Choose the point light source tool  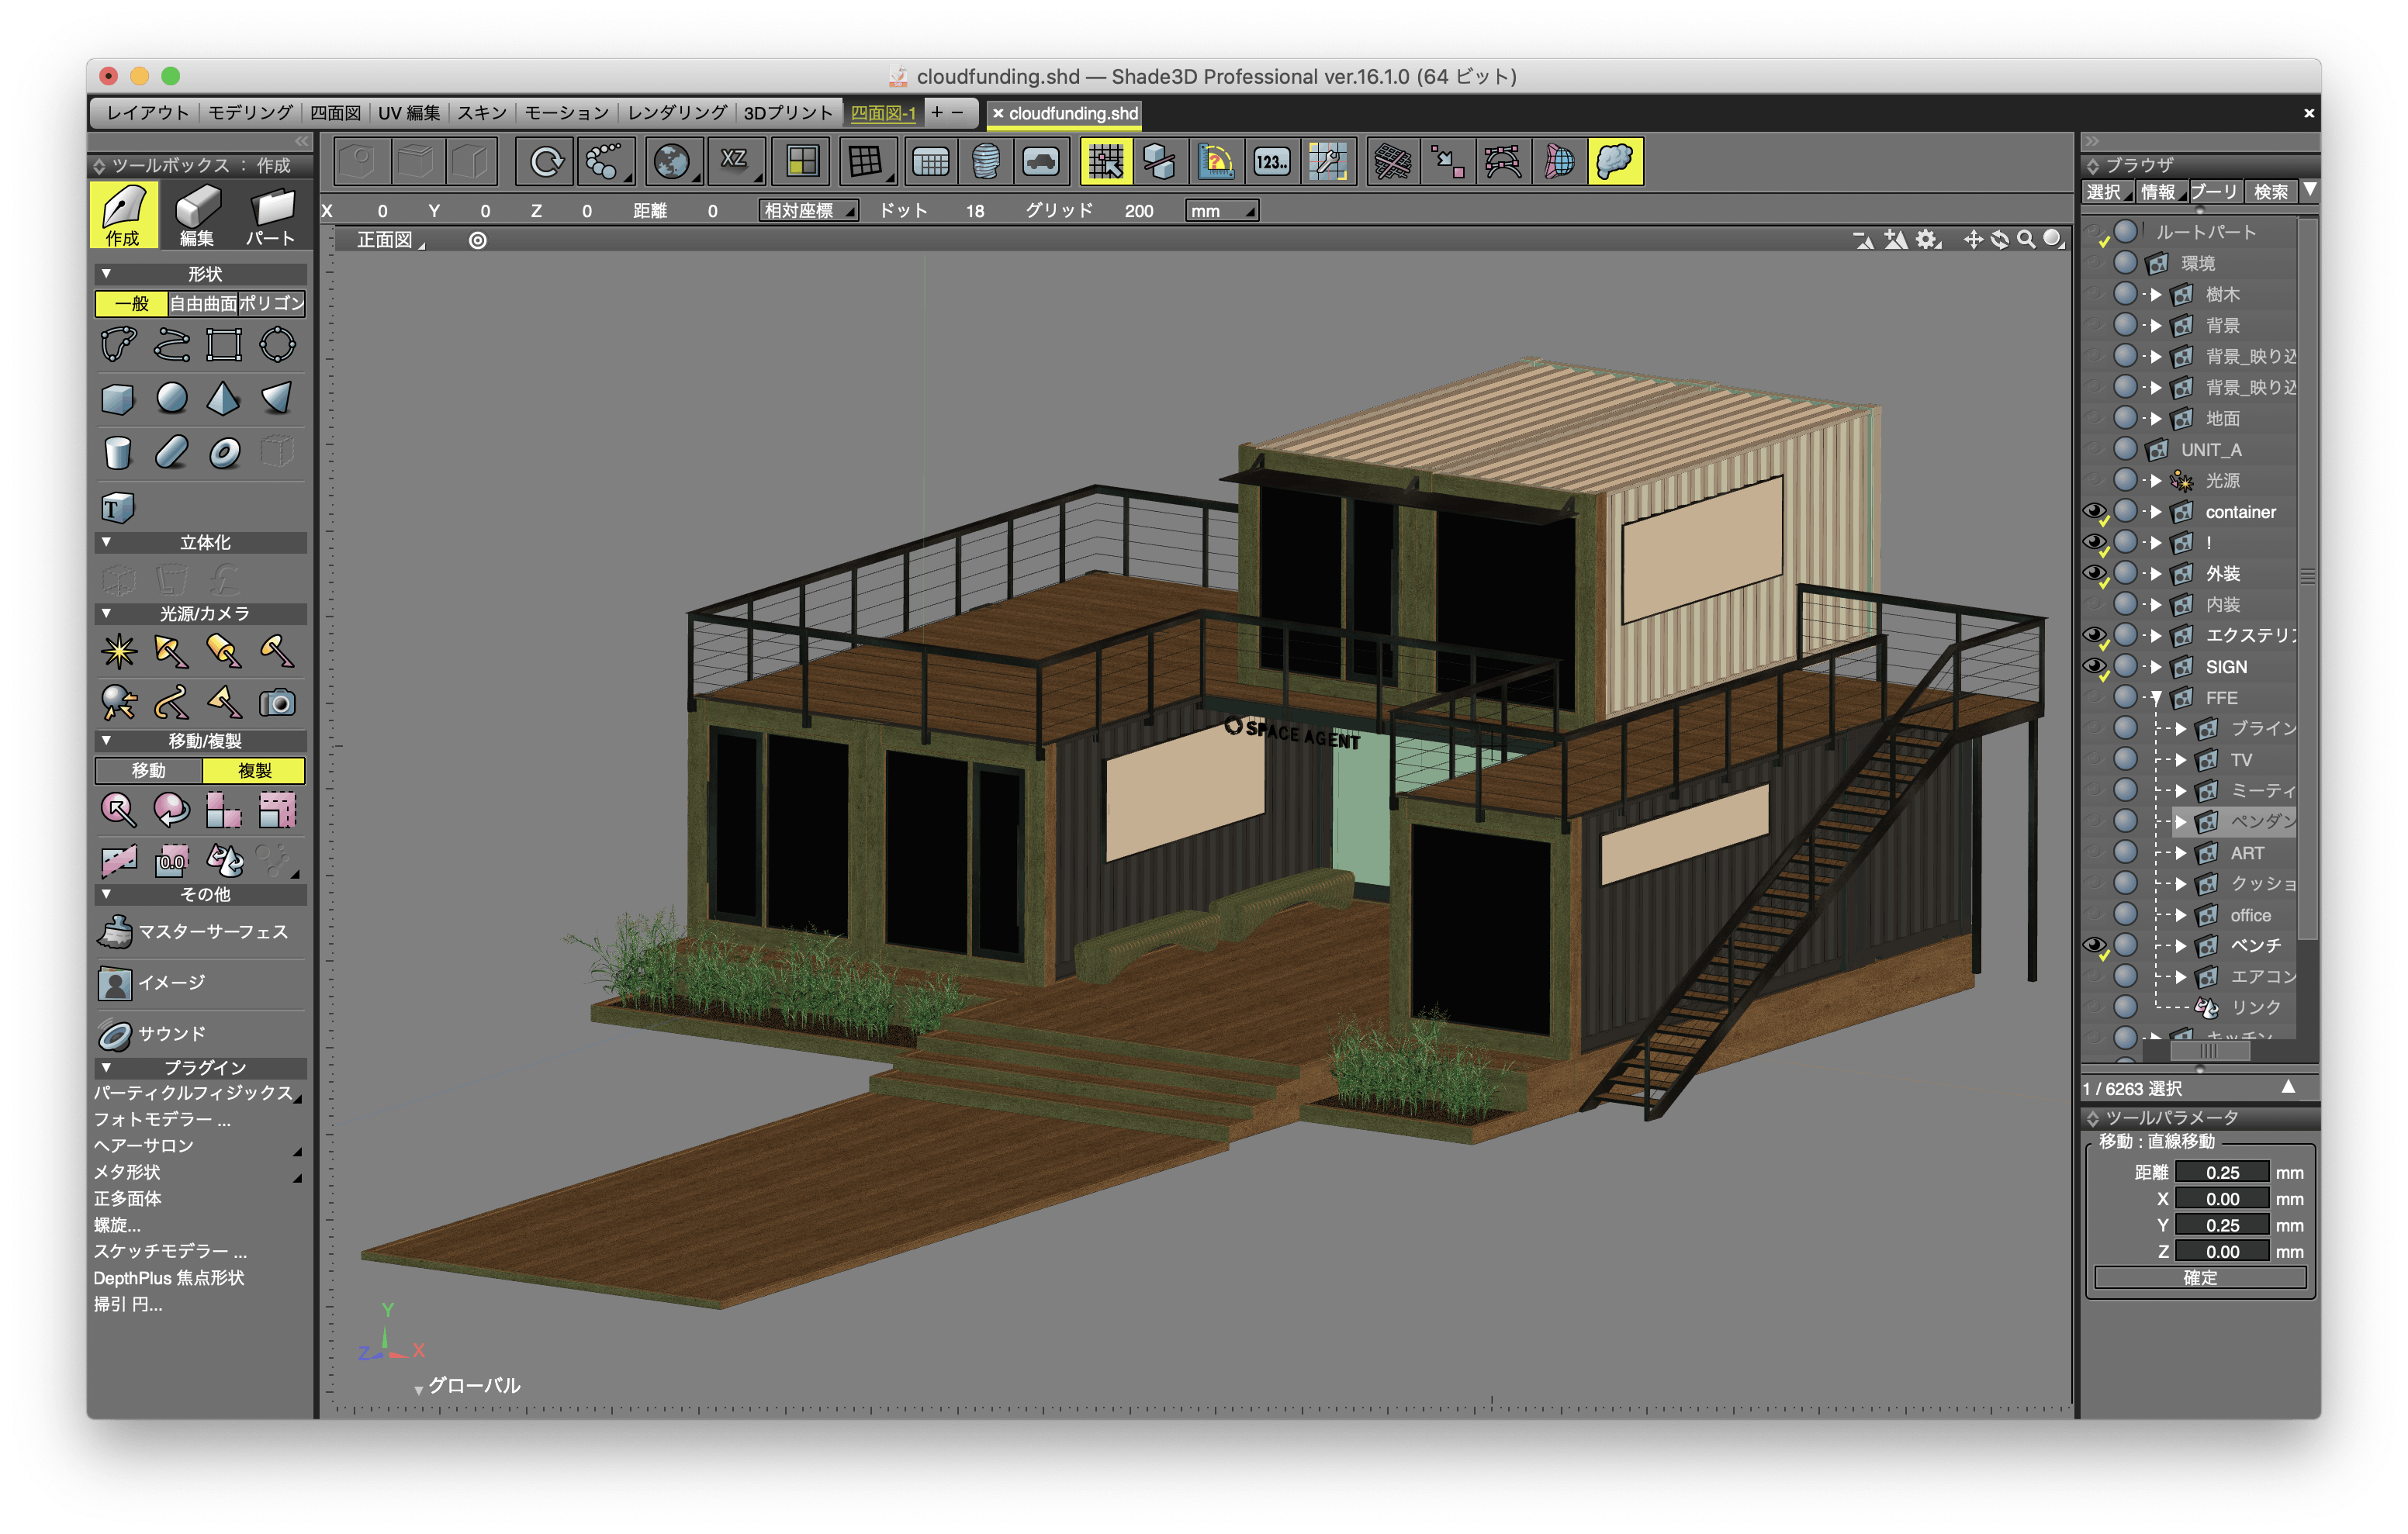(119, 651)
